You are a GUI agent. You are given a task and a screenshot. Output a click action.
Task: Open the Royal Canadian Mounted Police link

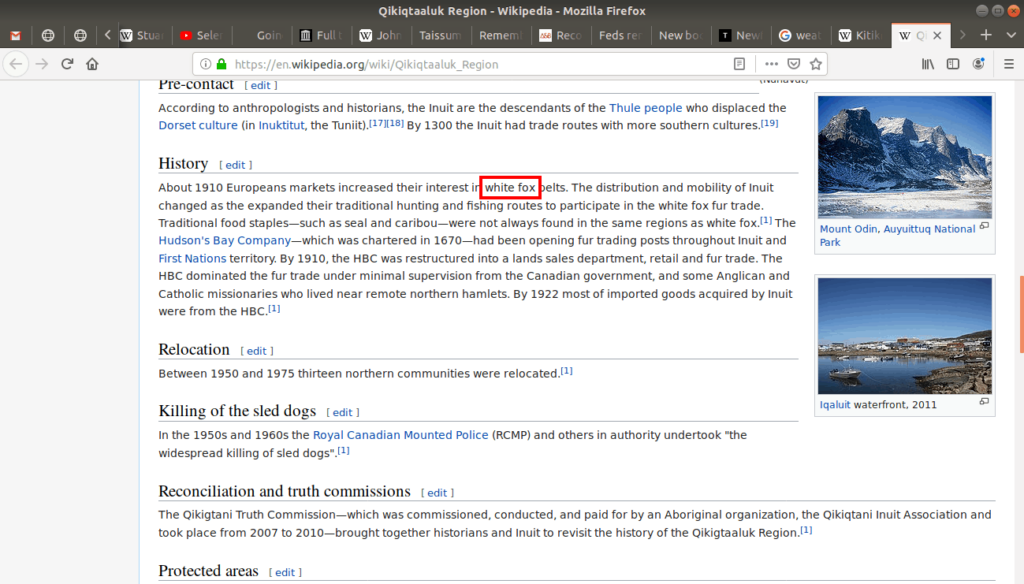click(400, 435)
